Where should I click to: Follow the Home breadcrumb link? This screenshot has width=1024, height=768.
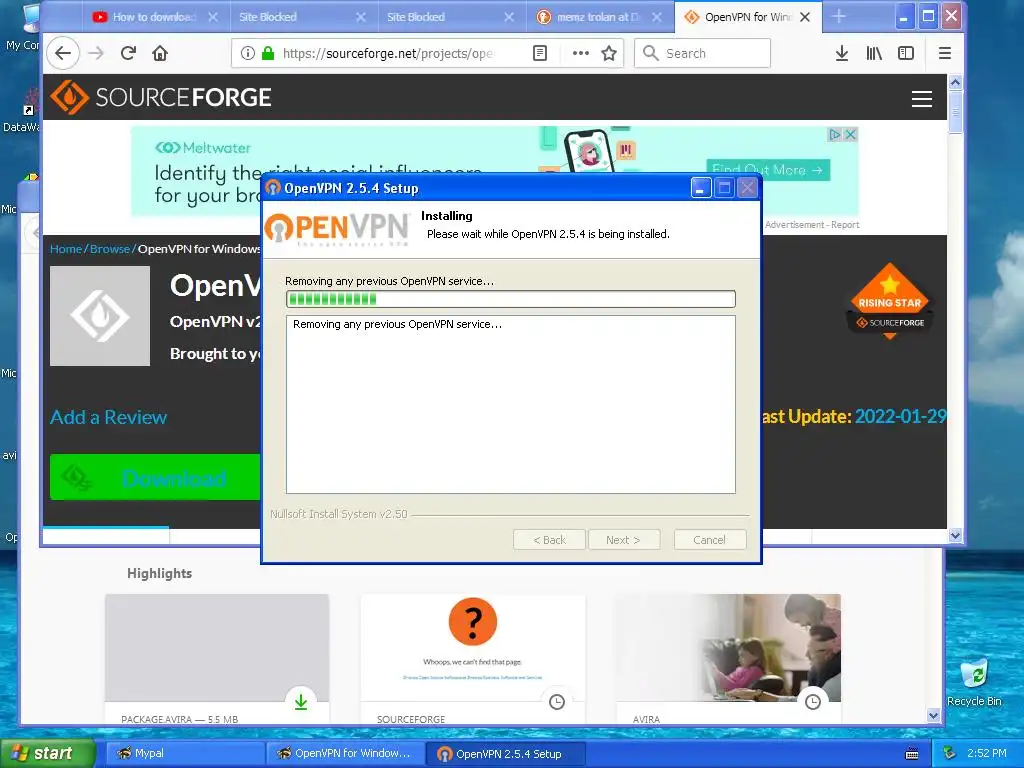[65, 249]
